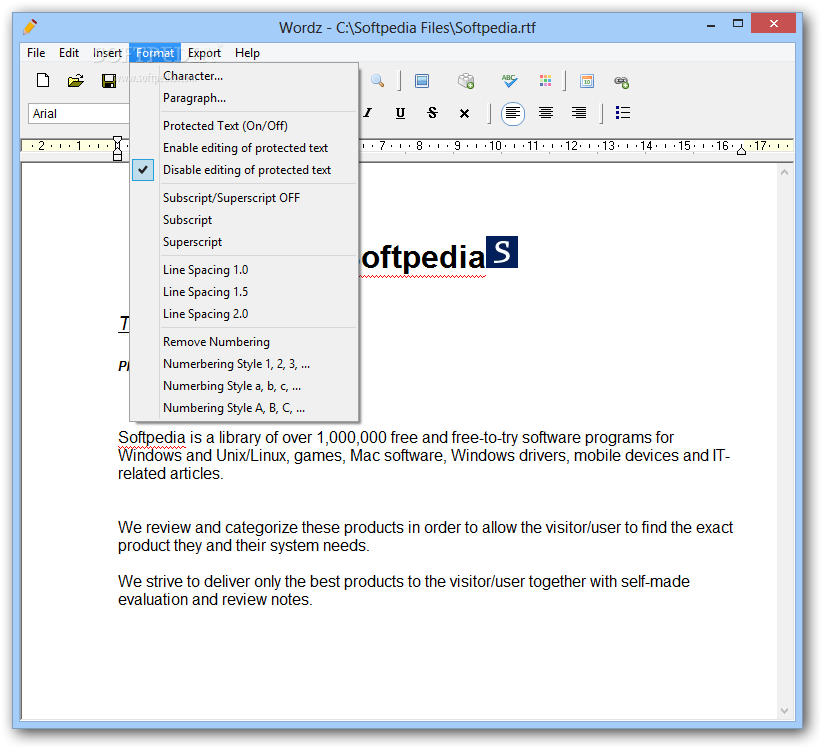Toggle strikethrough formatting
This screenshot has height=749, width=823.
432,113
